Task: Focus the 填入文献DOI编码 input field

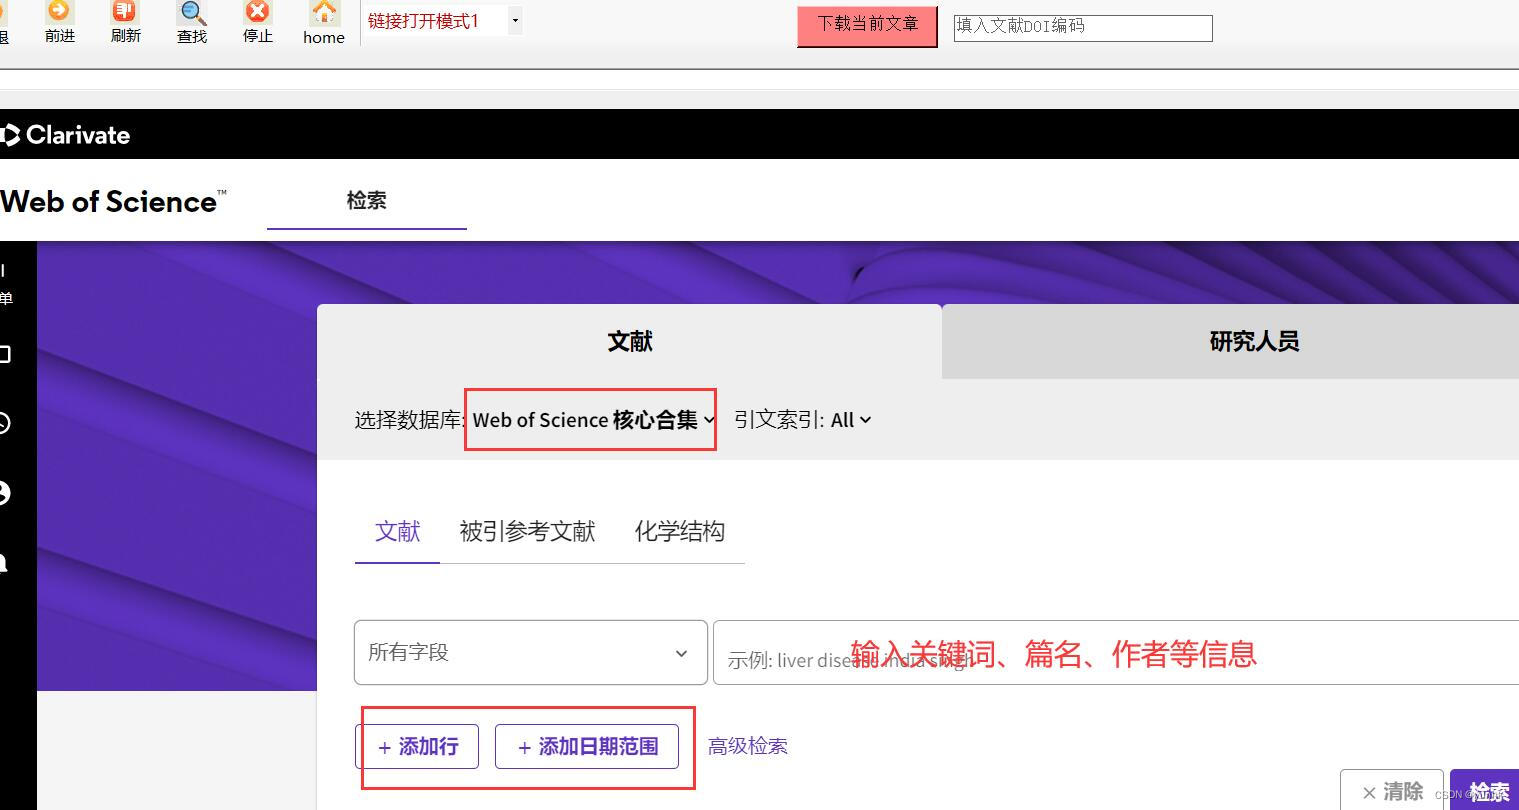Action: [x=1083, y=27]
